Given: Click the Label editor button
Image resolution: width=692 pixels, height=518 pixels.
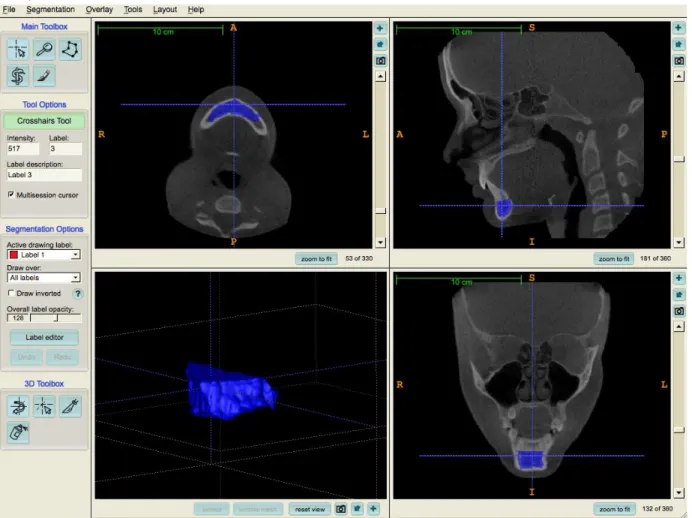Looking at the screenshot, I should click(x=44, y=338).
